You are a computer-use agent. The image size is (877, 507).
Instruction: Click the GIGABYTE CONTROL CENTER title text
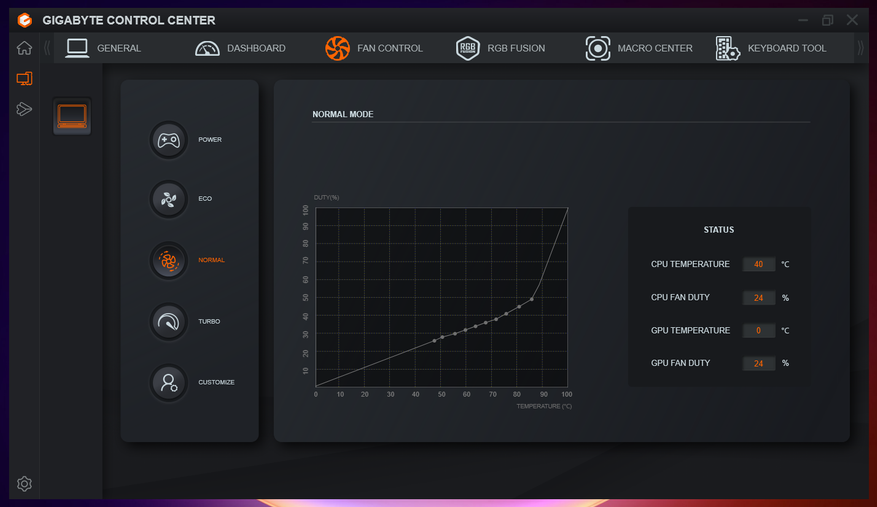coord(129,20)
